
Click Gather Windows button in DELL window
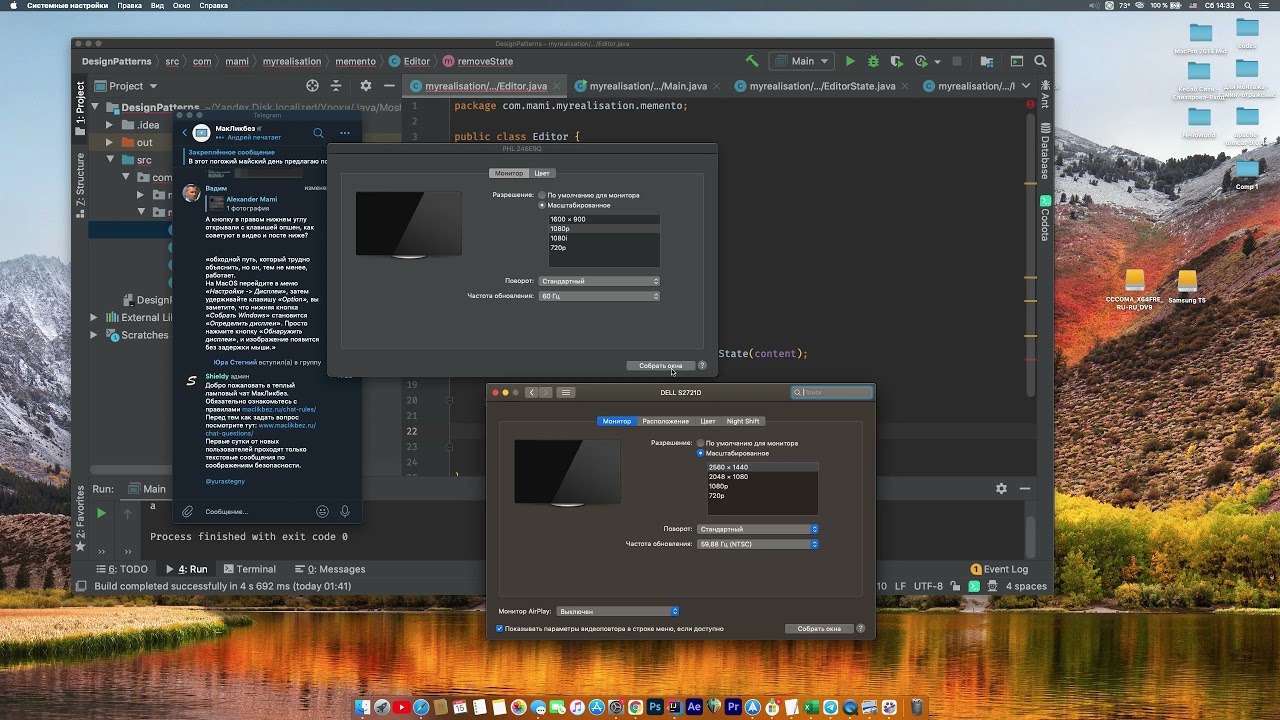coord(819,629)
